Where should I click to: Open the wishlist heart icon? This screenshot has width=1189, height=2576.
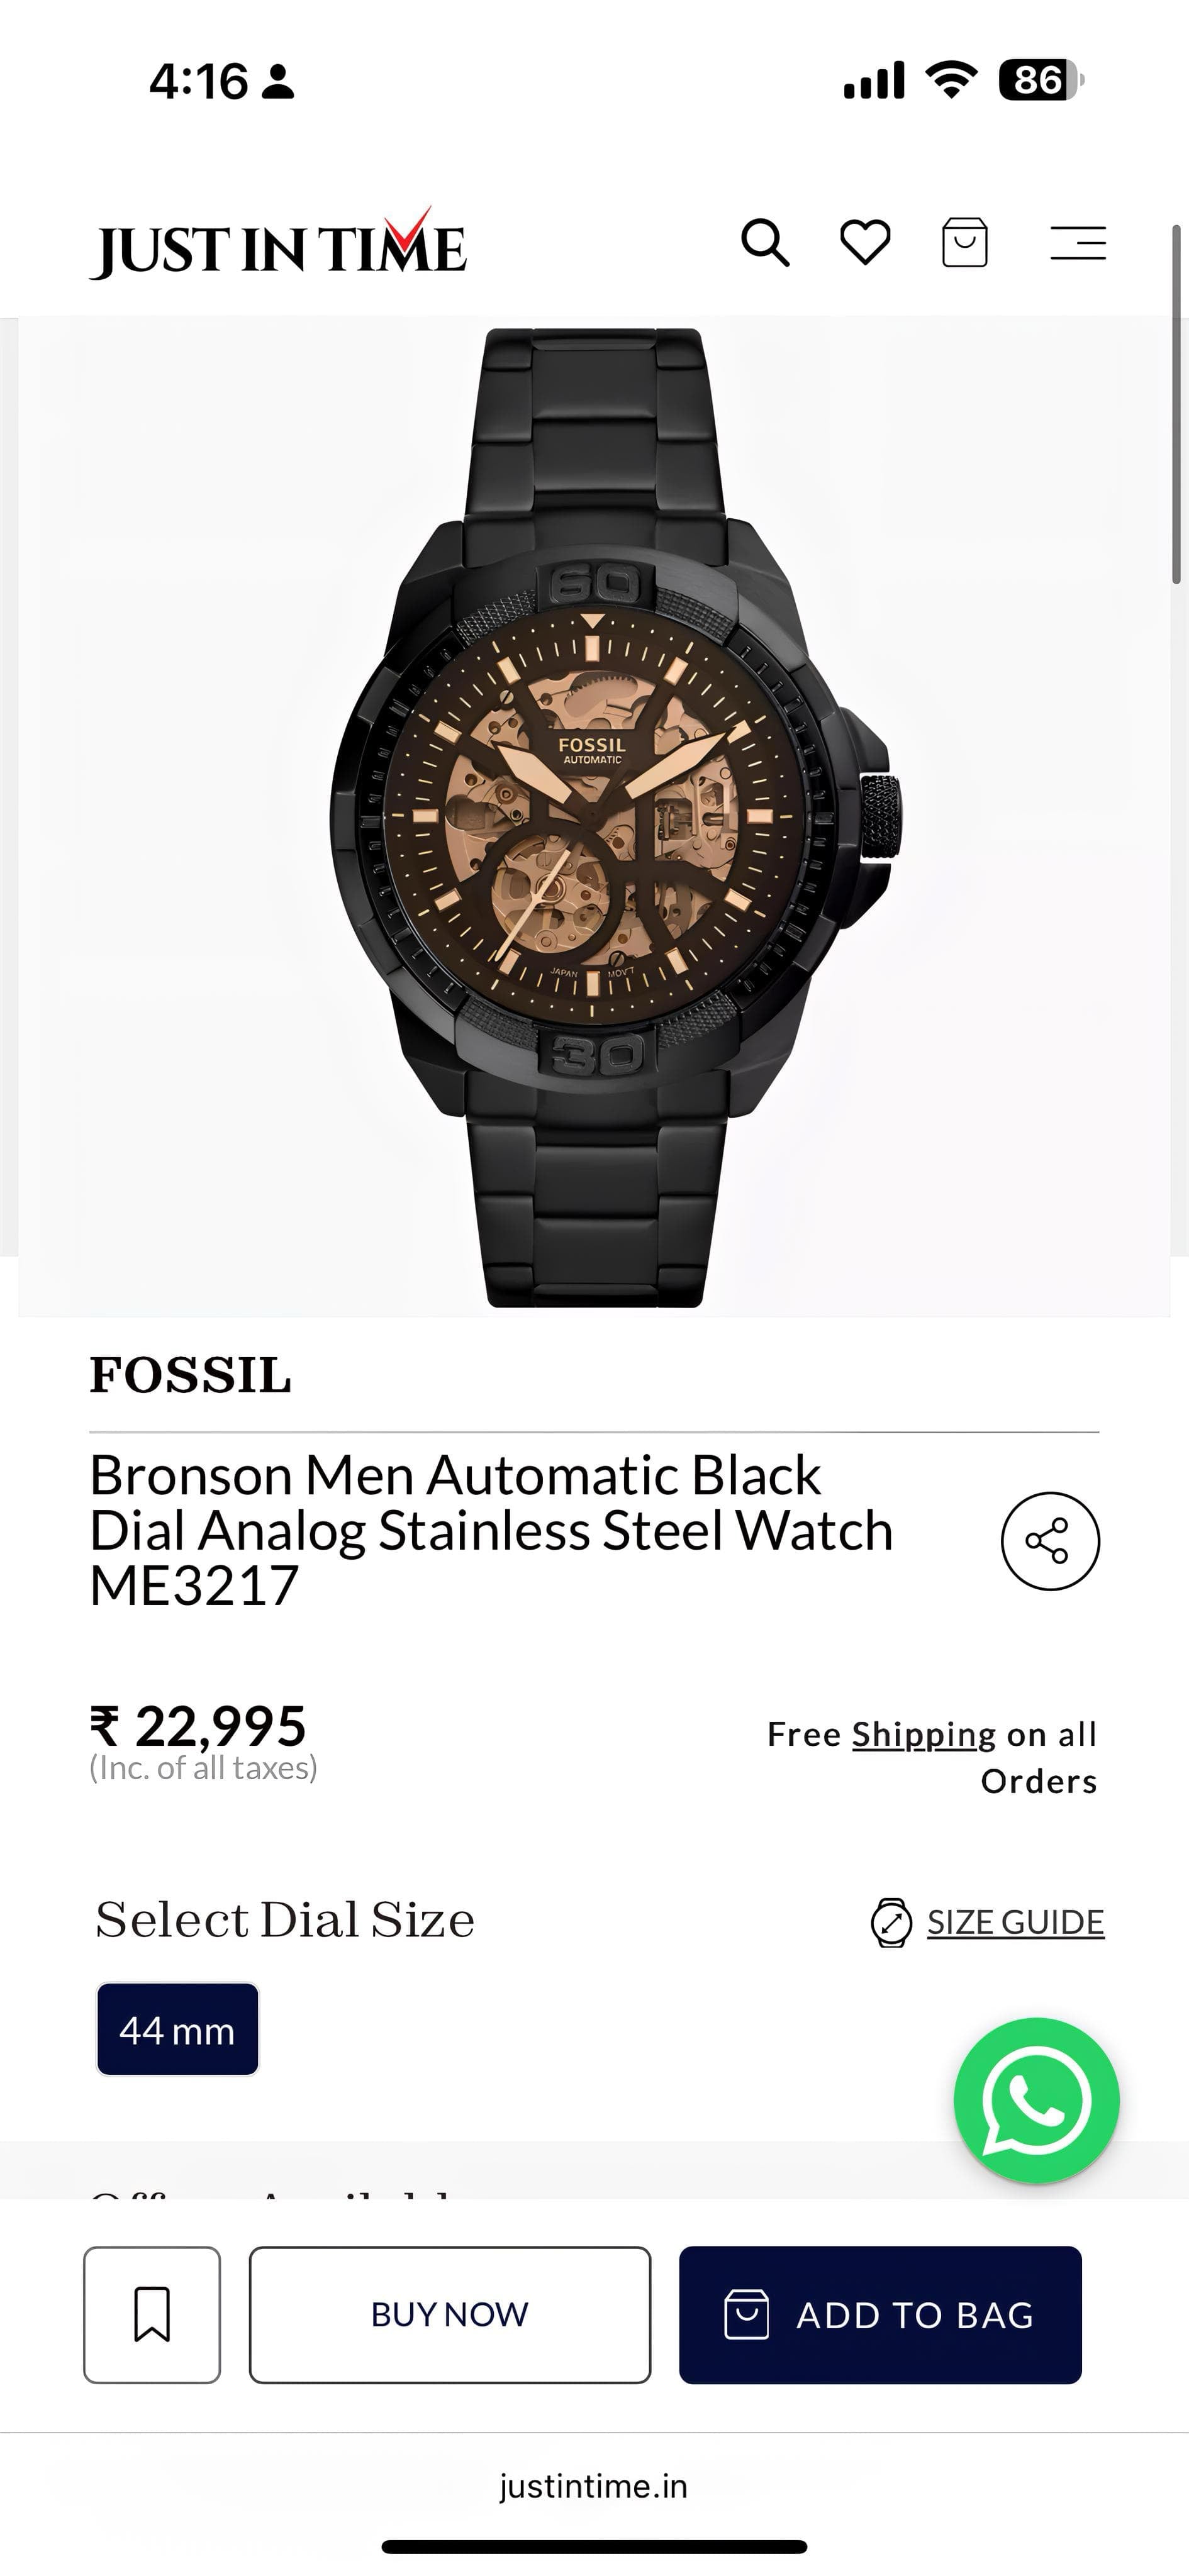[865, 243]
